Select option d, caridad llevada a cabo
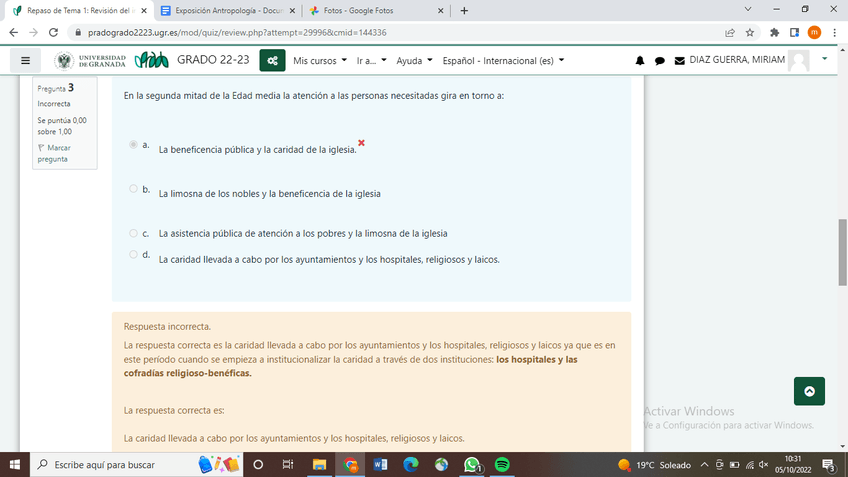The image size is (848, 477). (133, 254)
